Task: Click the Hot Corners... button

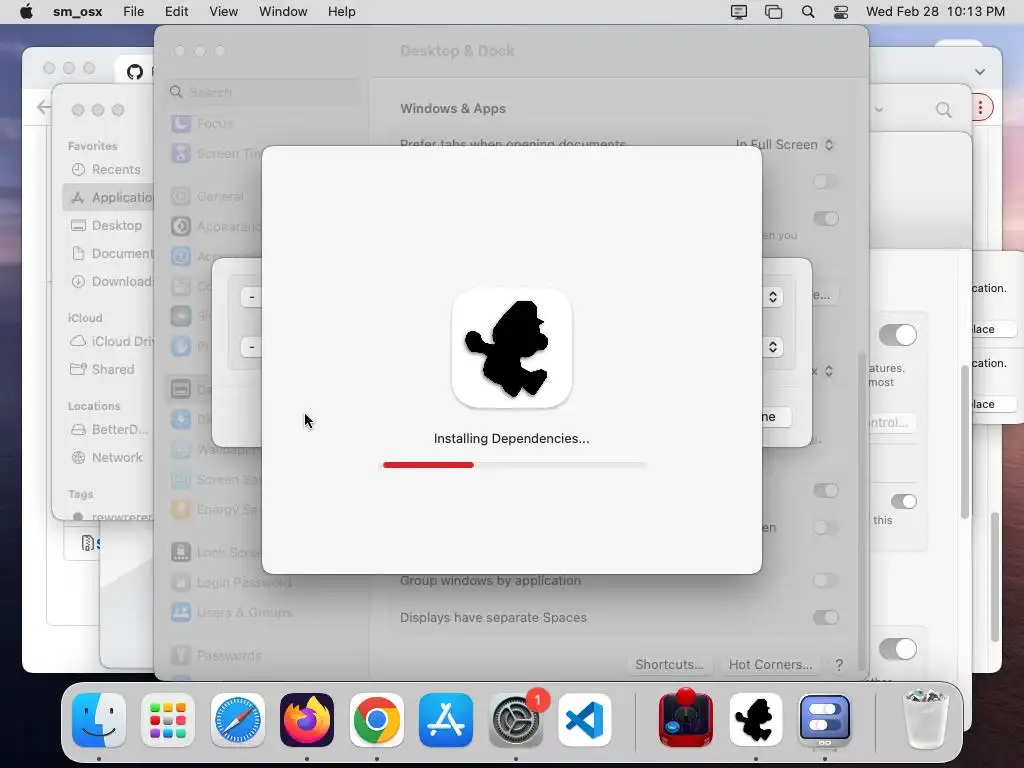Action: pos(771,664)
